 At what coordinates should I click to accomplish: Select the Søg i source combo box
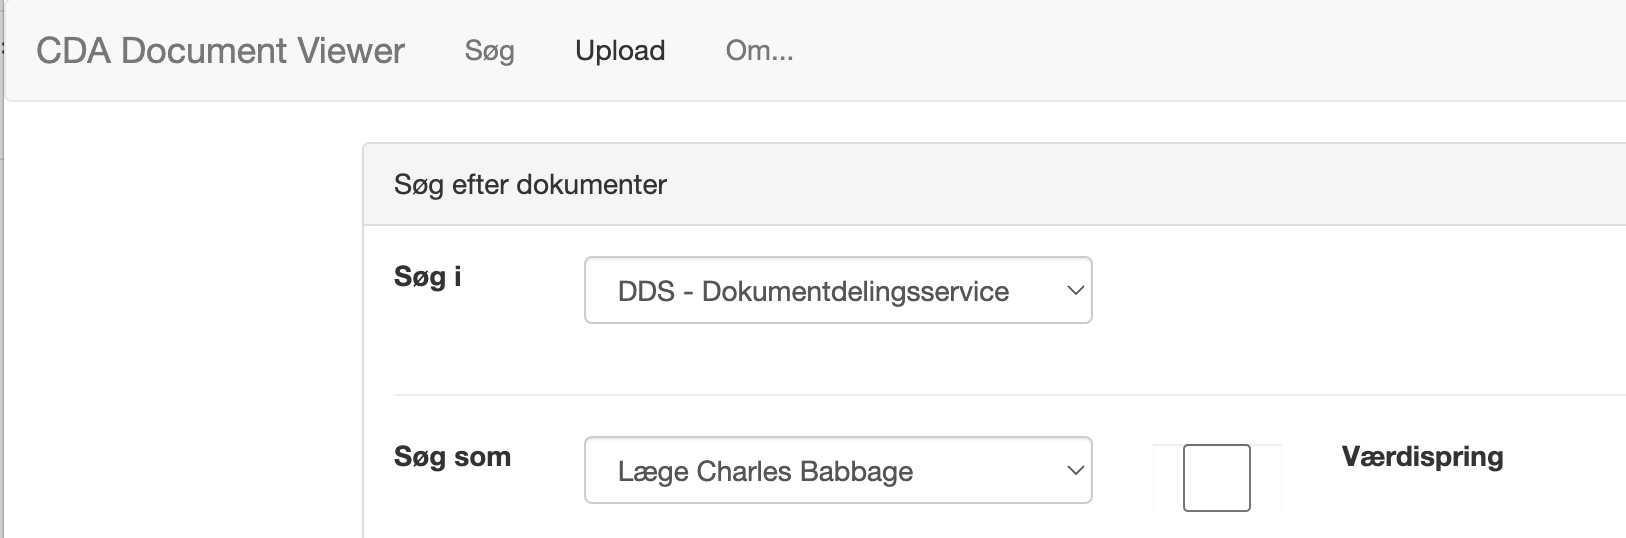837,291
